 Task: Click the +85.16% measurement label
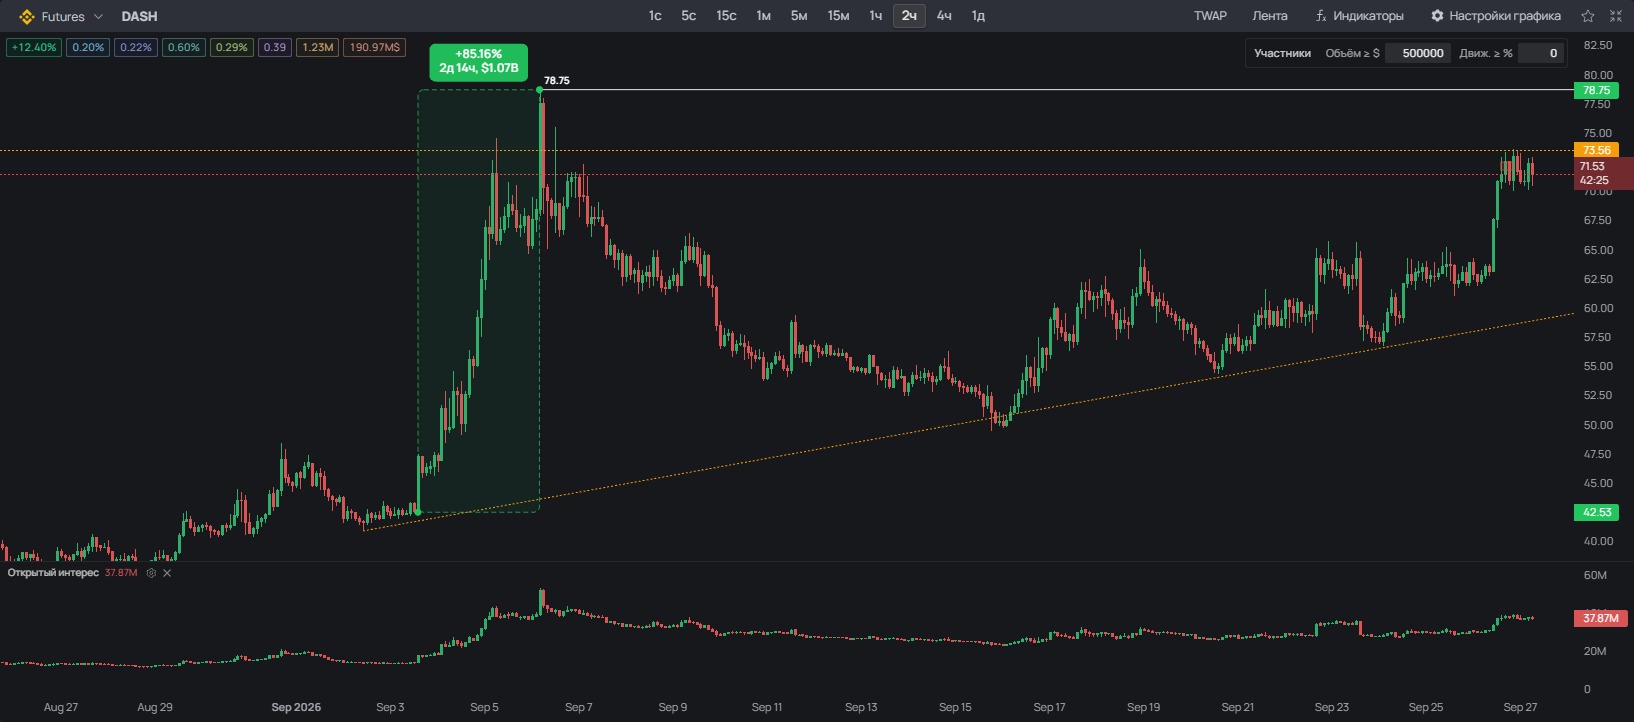pyautogui.click(x=479, y=61)
